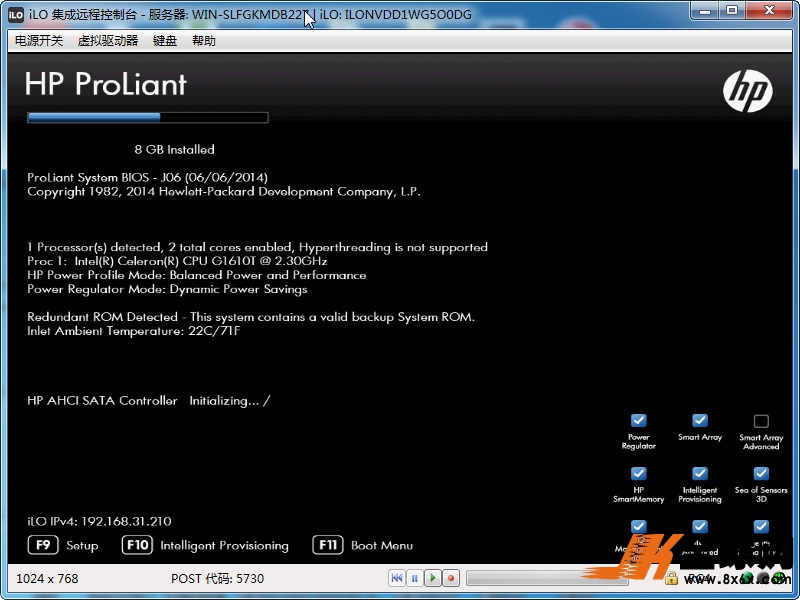
Task: Toggle the Sea of Sensors 3D checkbox
Action: pyautogui.click(x=761, y=473)
